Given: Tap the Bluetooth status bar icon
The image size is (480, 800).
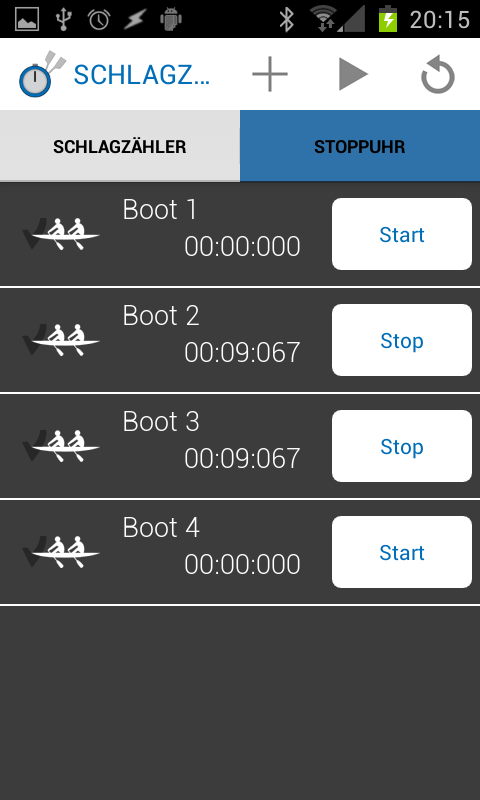Looking at the screenshot, I should tap(287, 19).
